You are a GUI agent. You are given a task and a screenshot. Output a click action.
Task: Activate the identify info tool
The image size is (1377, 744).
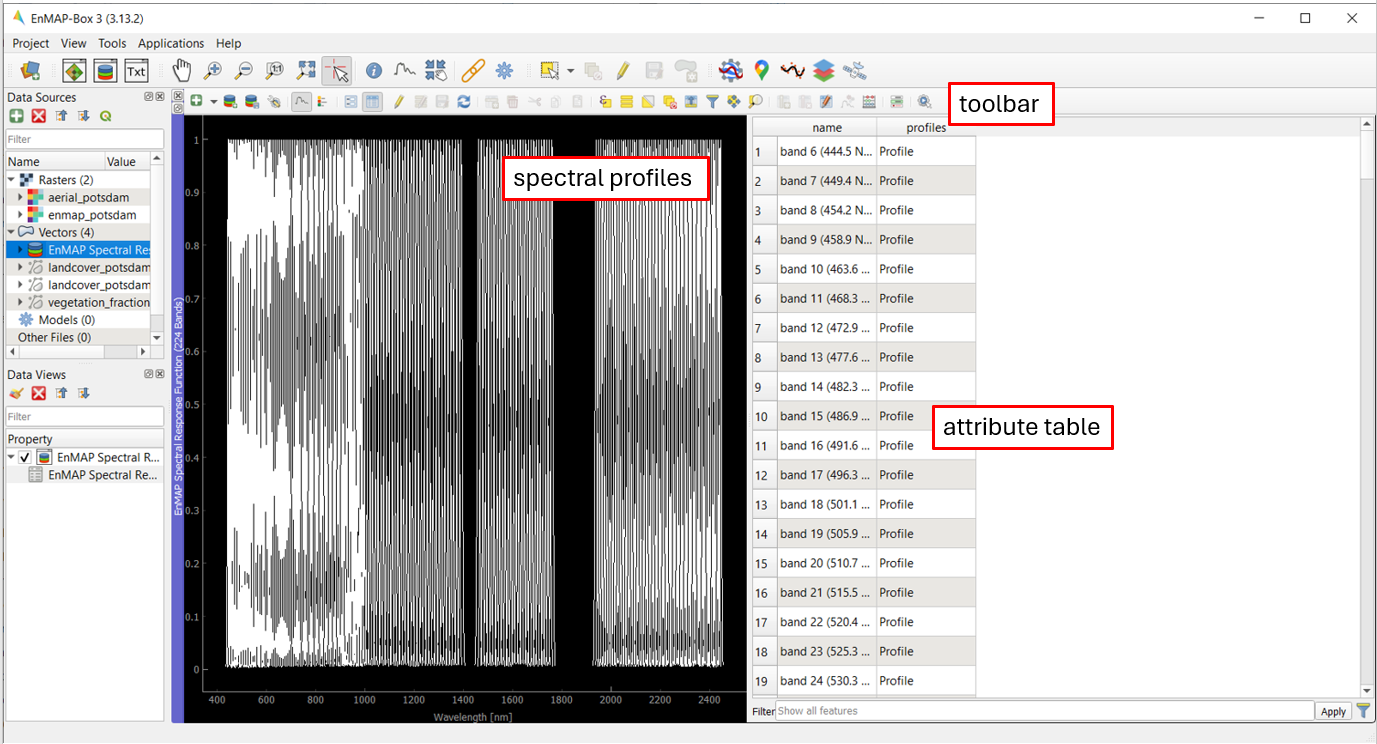374,70
